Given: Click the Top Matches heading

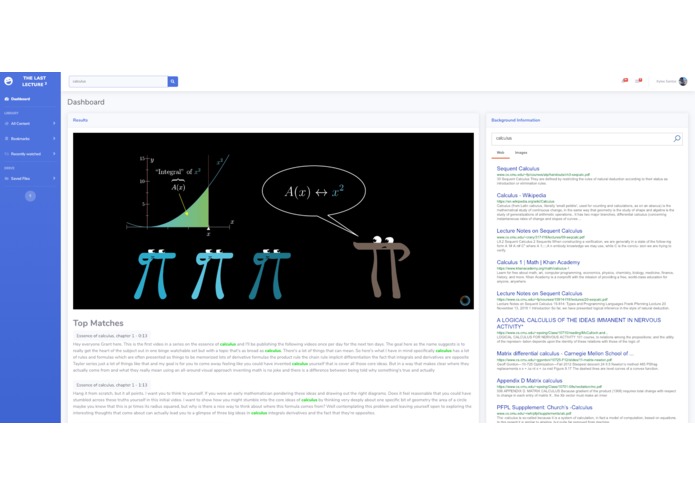Looking at the screenshot, I should 98,323.
